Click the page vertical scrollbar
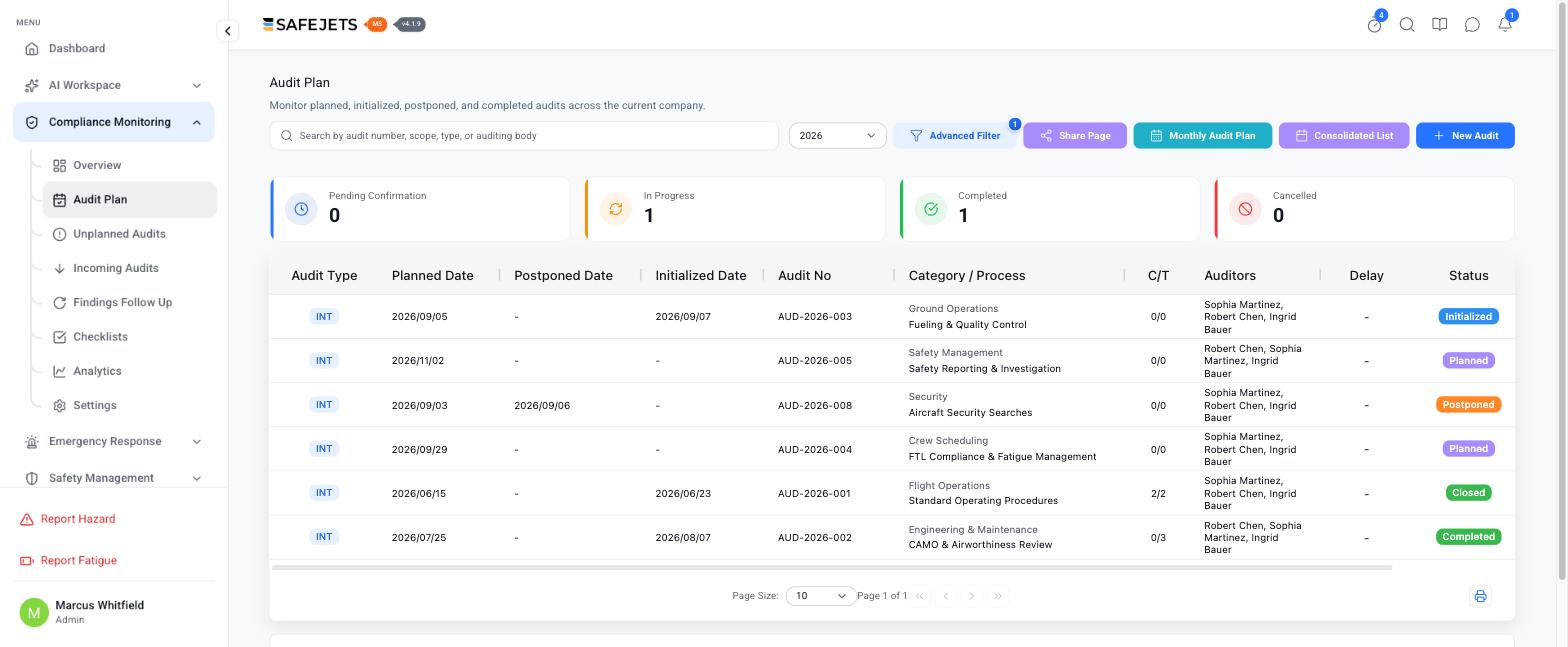This screenshot has width=1568, height=647. pyautogui.click(x=1562, y=290)
